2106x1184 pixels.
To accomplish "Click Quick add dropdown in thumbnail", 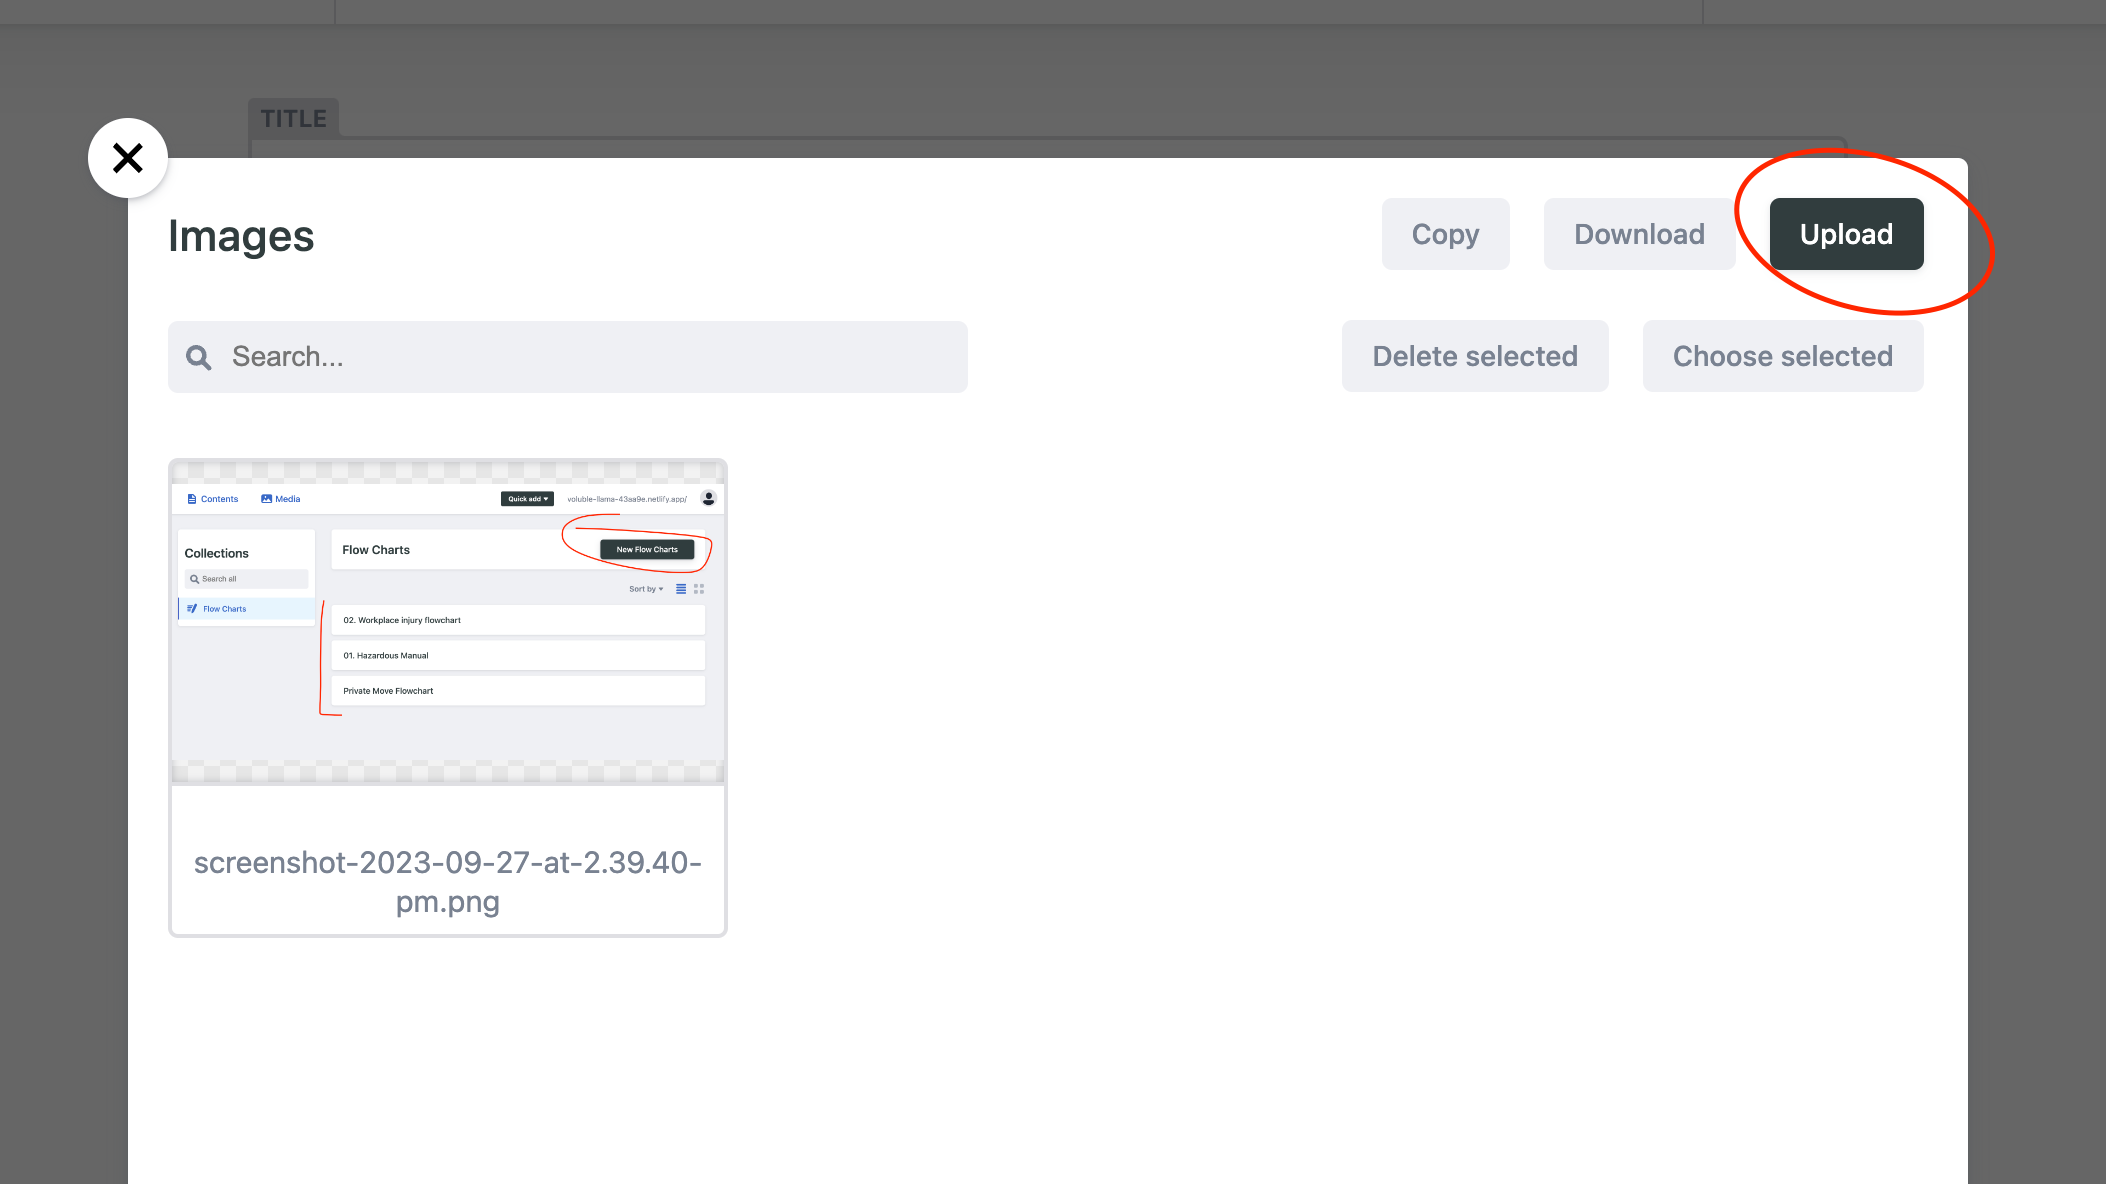I will pyautogui.click(x=527, y=499).
